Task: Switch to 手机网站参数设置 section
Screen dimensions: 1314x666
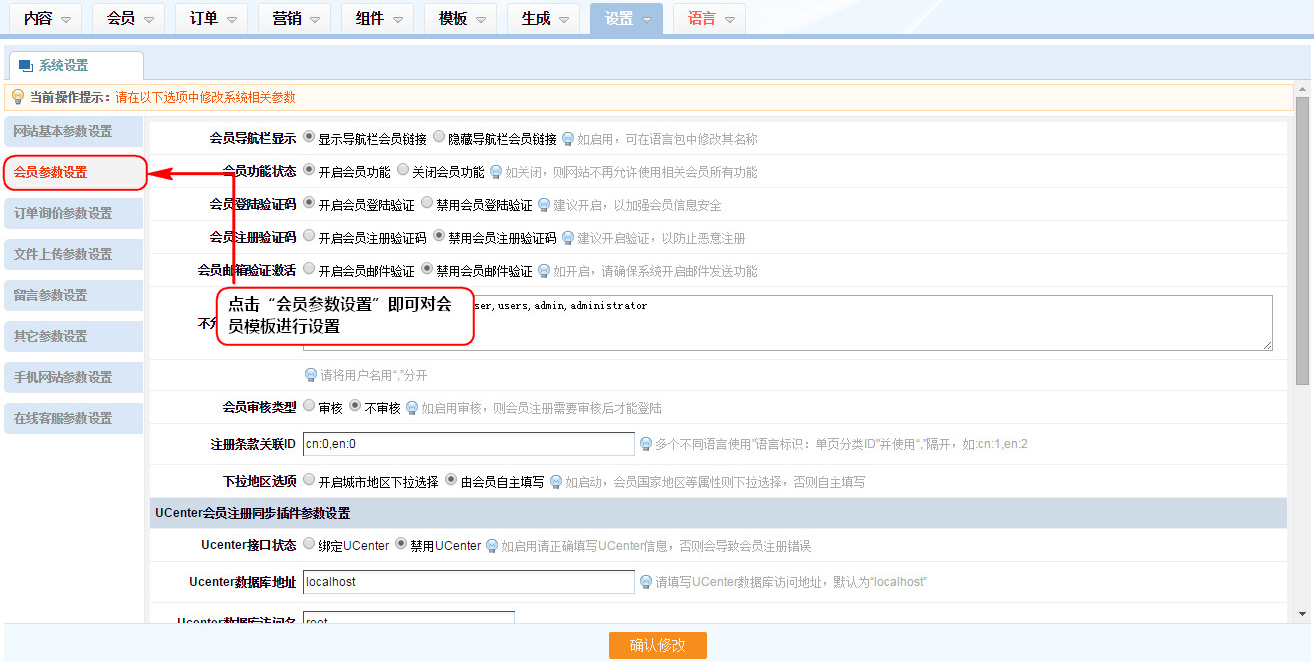Action: click(73, 377)
